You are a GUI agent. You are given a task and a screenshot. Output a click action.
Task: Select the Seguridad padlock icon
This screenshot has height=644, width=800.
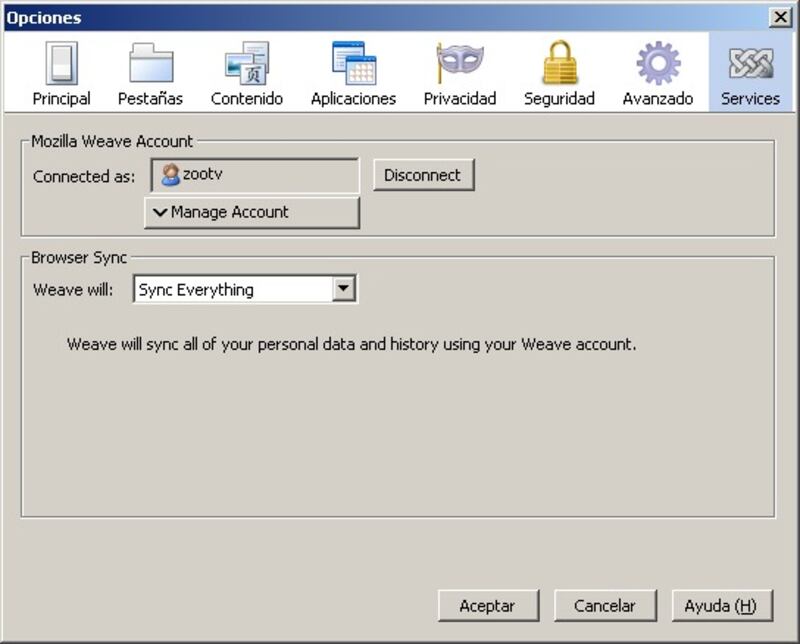559,63
